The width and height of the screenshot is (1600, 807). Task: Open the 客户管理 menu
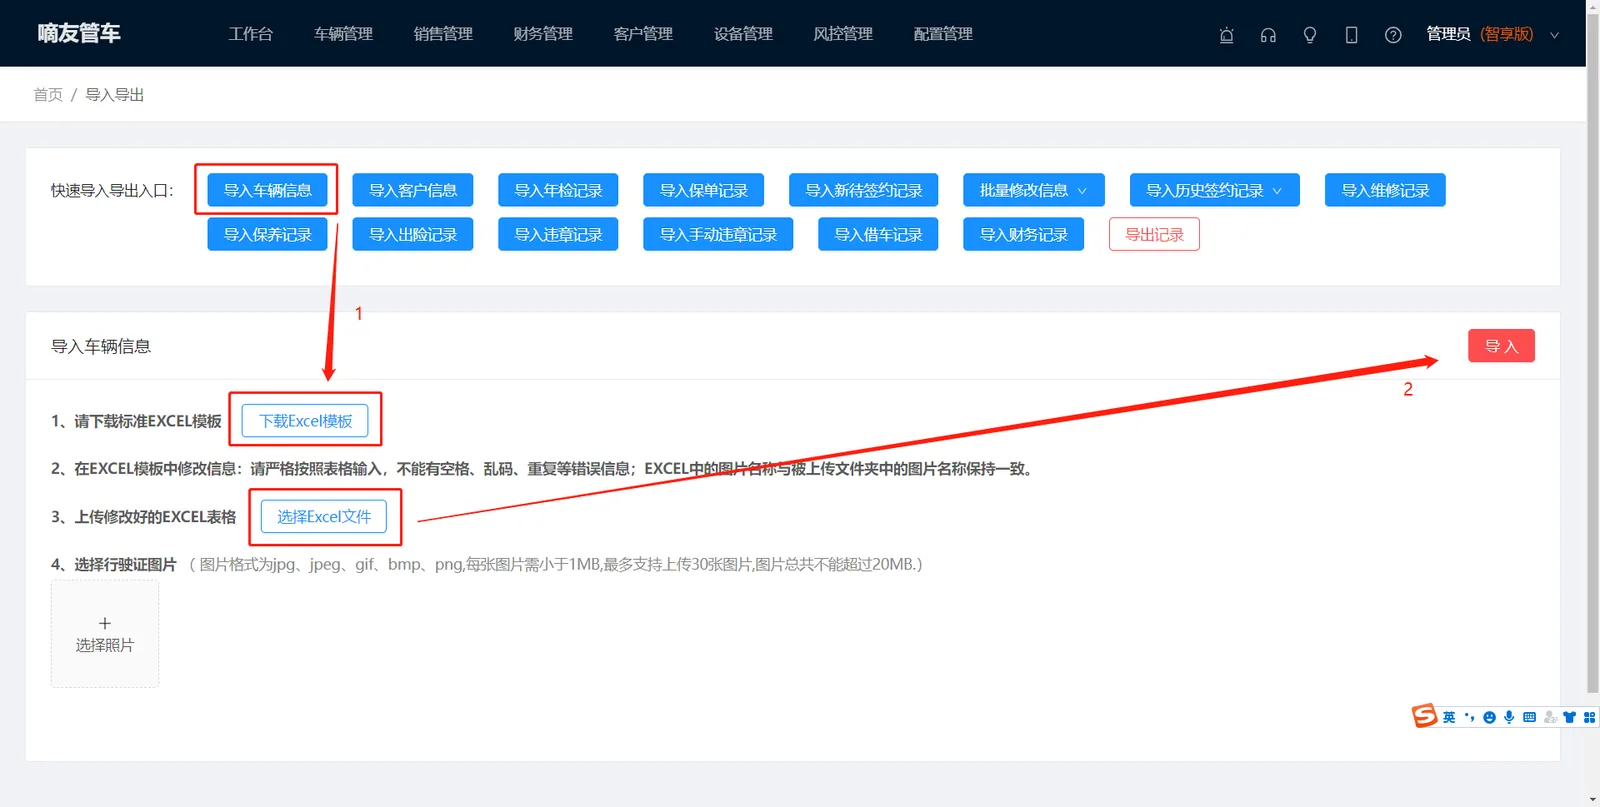(x=643, y=34)
